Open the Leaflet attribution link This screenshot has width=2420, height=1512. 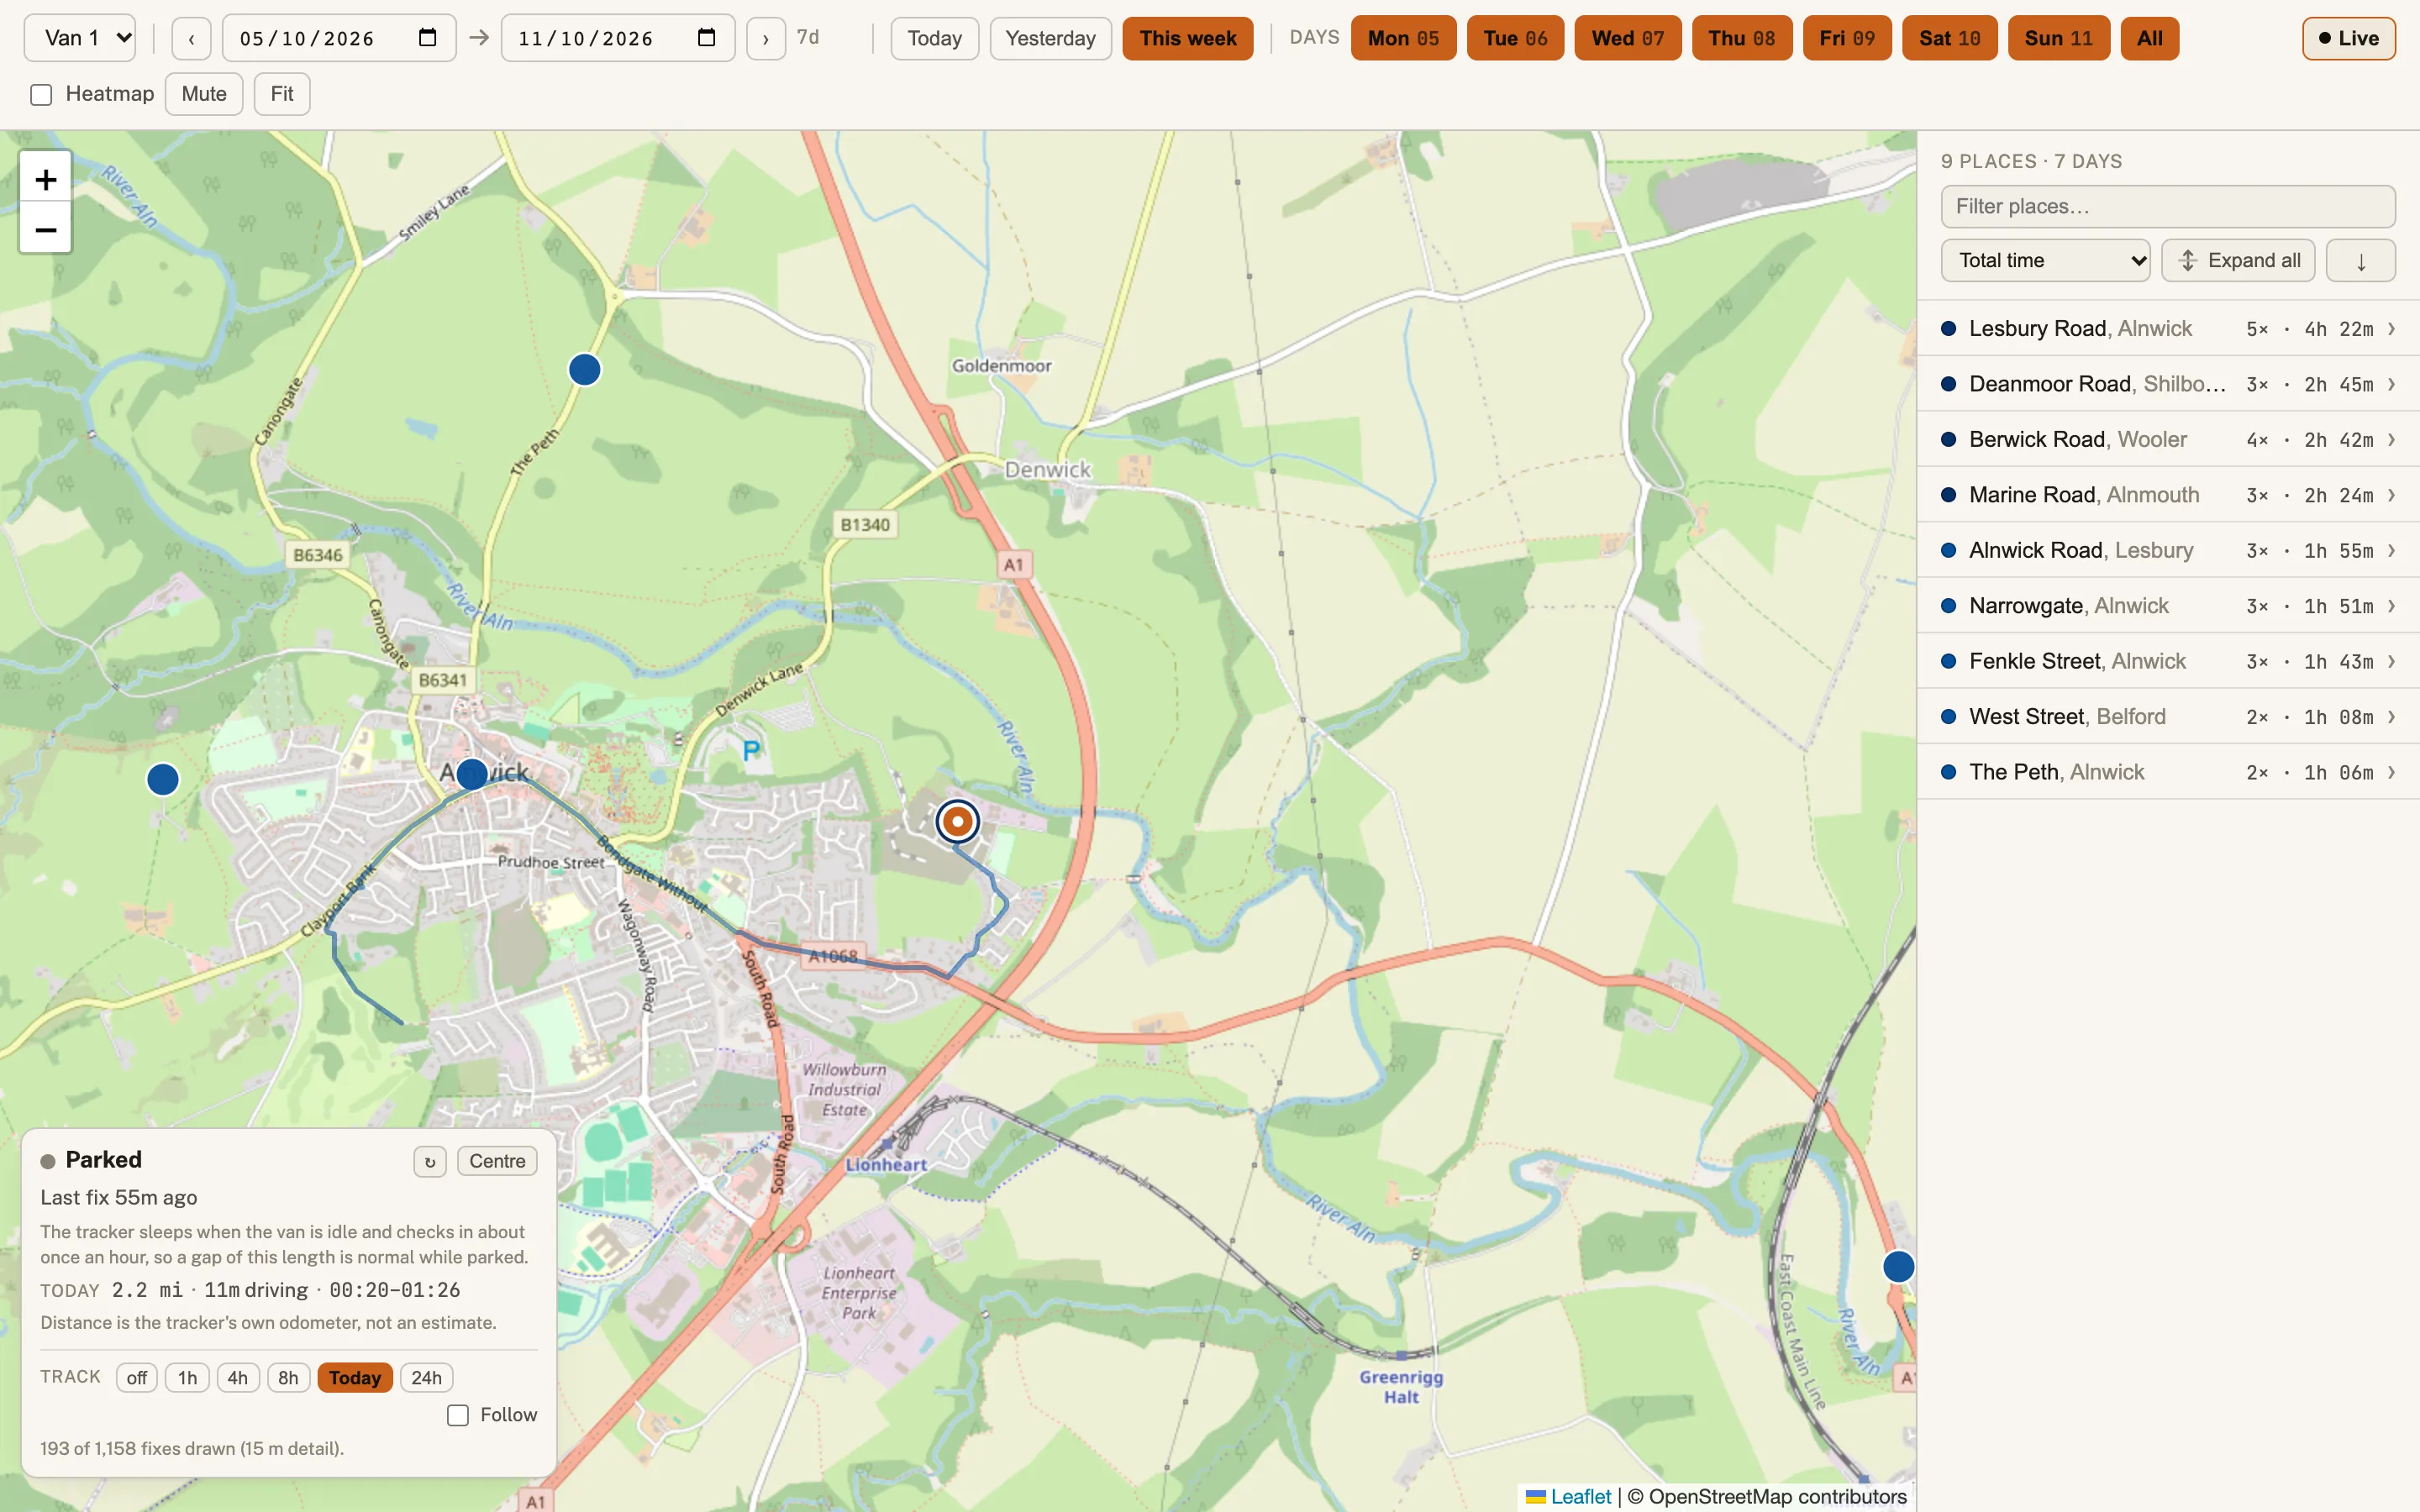coord(1580,1496)
